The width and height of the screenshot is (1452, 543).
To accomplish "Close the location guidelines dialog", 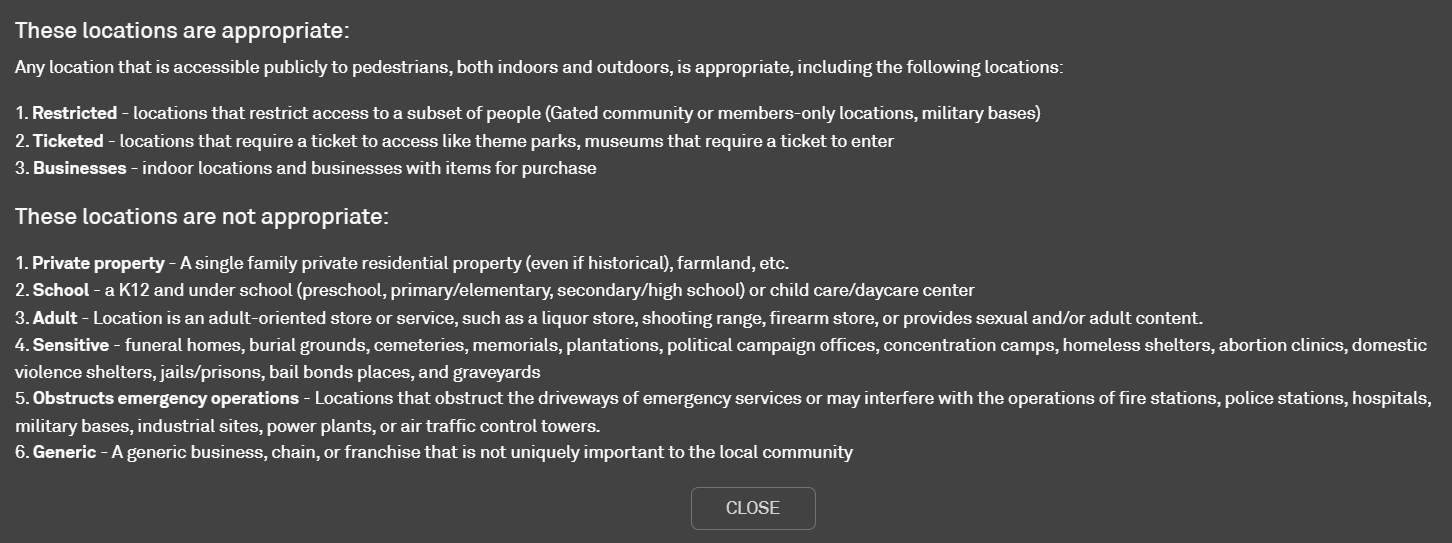I will tap(753, 508).
